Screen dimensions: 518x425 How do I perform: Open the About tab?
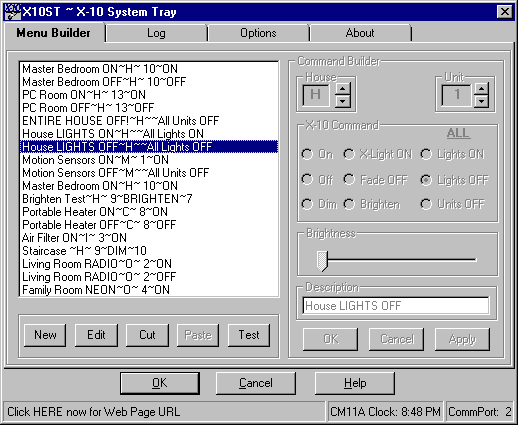click(360, 33)
